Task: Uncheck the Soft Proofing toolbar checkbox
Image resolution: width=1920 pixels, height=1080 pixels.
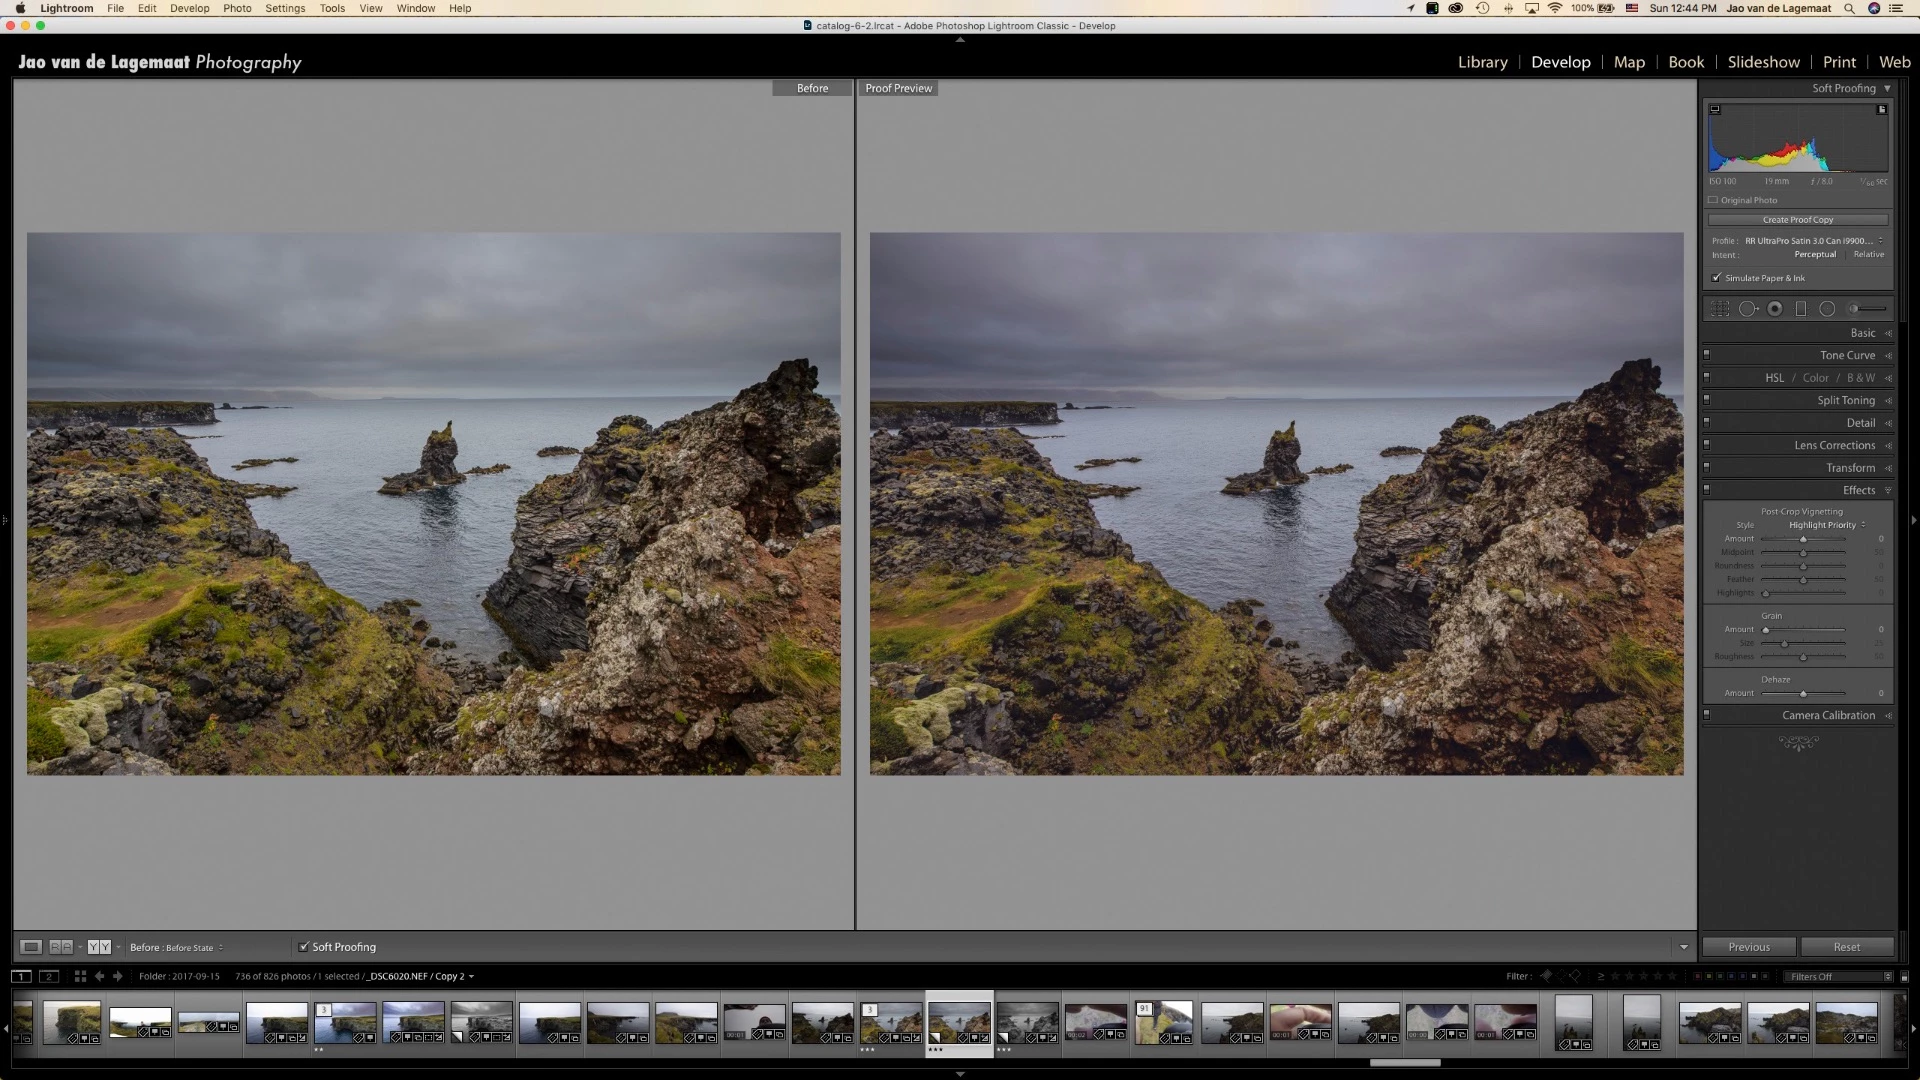Action: [x=304, y=947]
